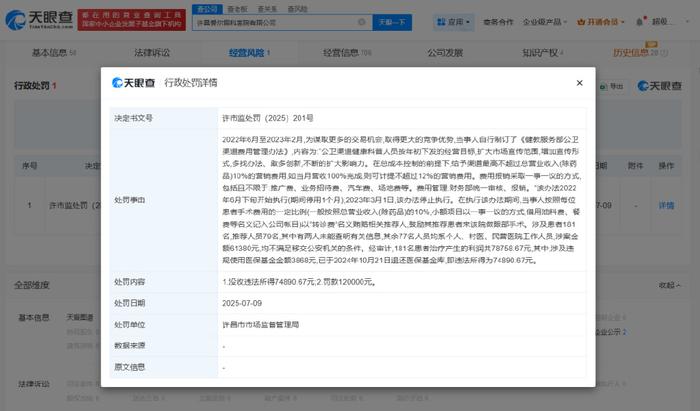Click the 决定书文号 row label
The image size is (700, 411).
(x=133, y=118)
